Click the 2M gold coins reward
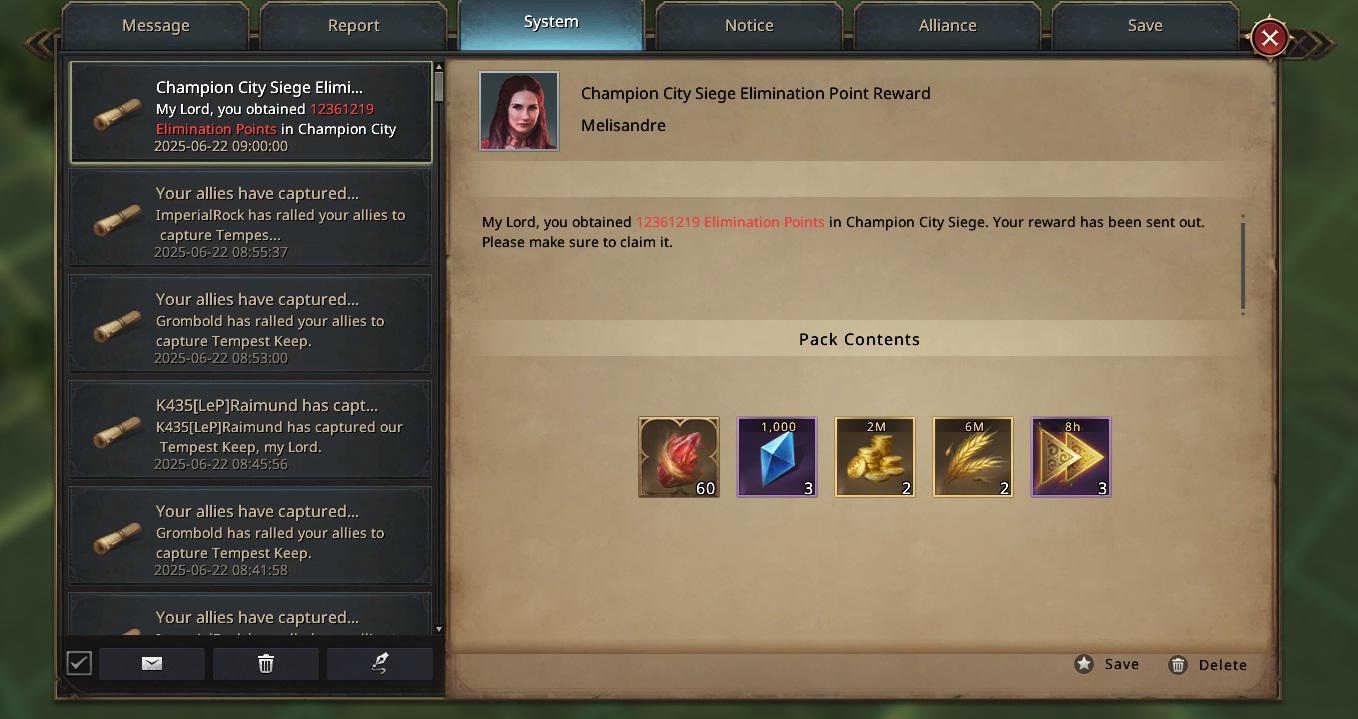1358x719 pixels. (875, 457)
